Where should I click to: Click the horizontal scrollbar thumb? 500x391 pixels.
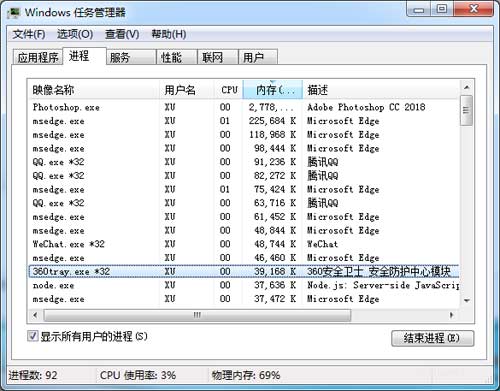tap(197, 315)
